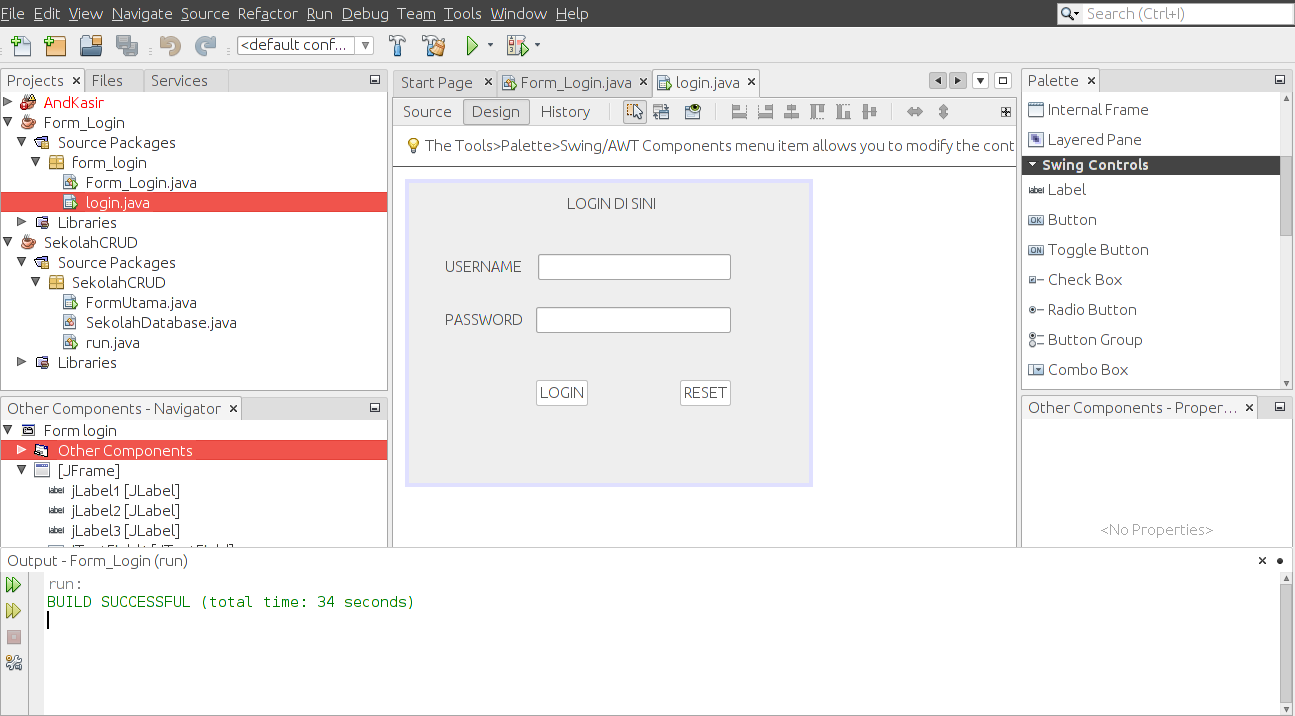This screenshot has width=1295, height=716.
Task: Click the LOGIN button in the form
Action: (x=561, y=393)
